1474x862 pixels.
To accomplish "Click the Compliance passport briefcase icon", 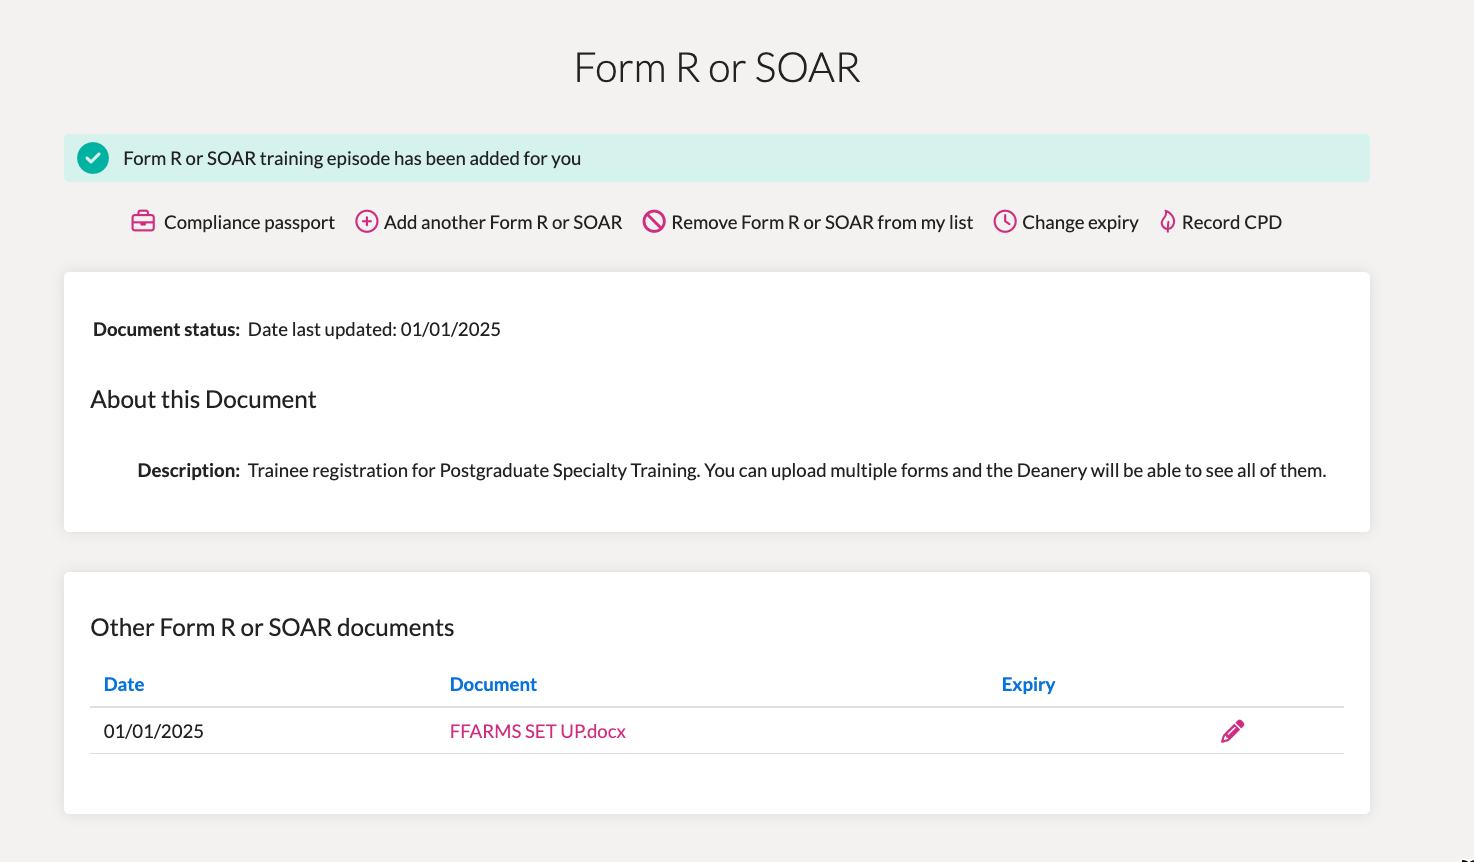I will coord(143,222).
